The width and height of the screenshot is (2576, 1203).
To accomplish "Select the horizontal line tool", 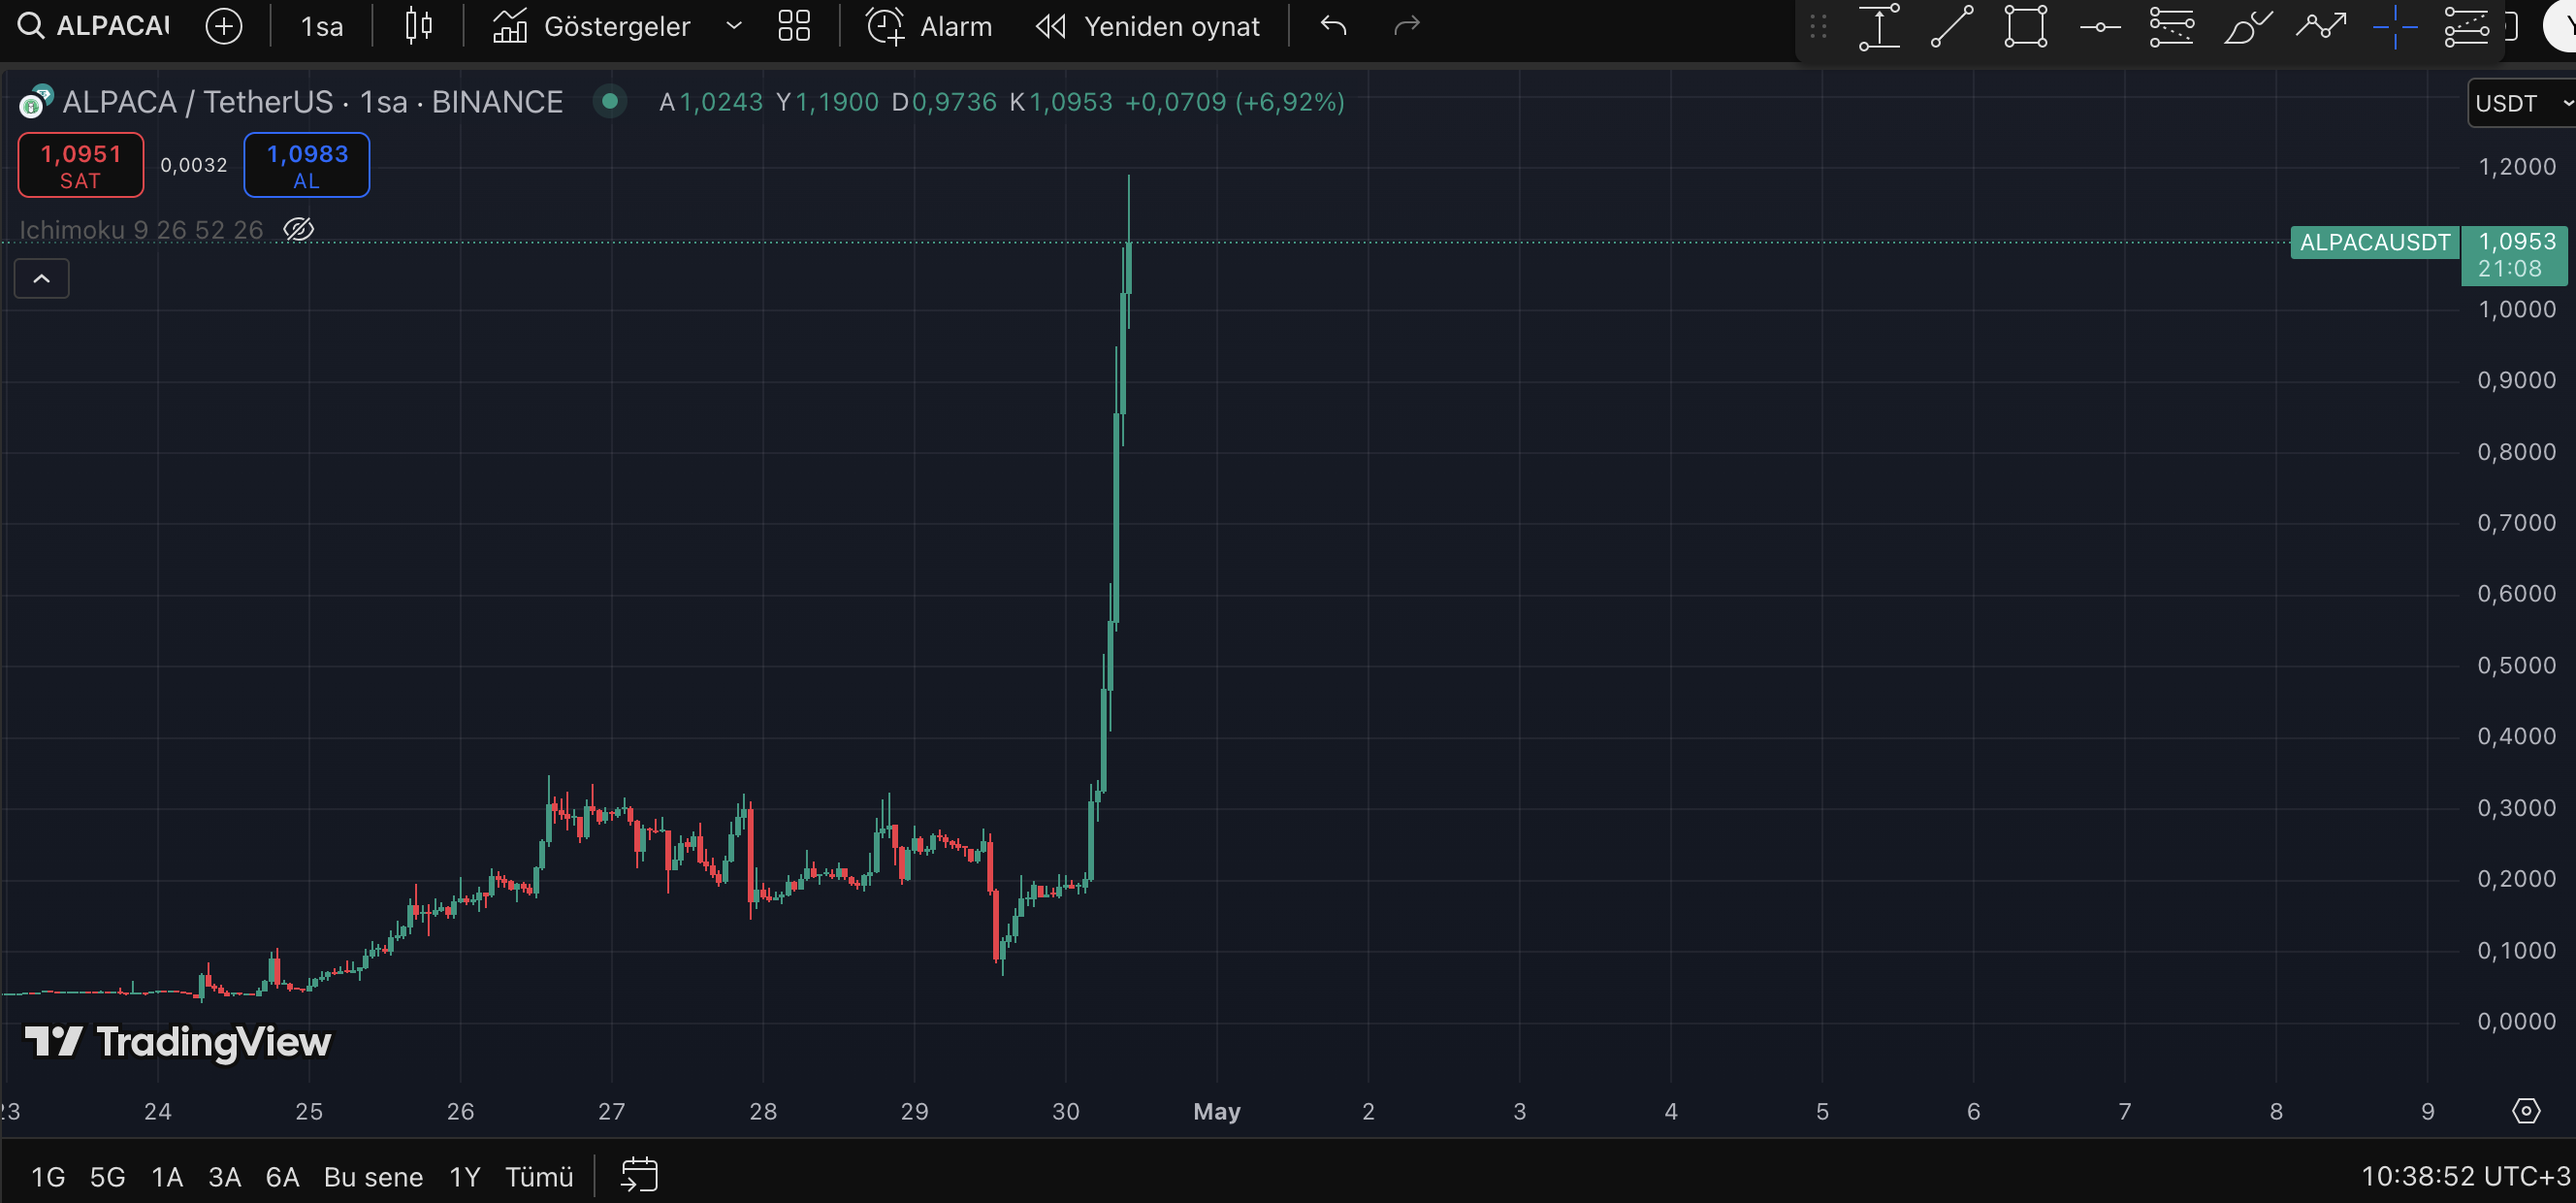I will pyautogui.click(x=2100, y=27).
